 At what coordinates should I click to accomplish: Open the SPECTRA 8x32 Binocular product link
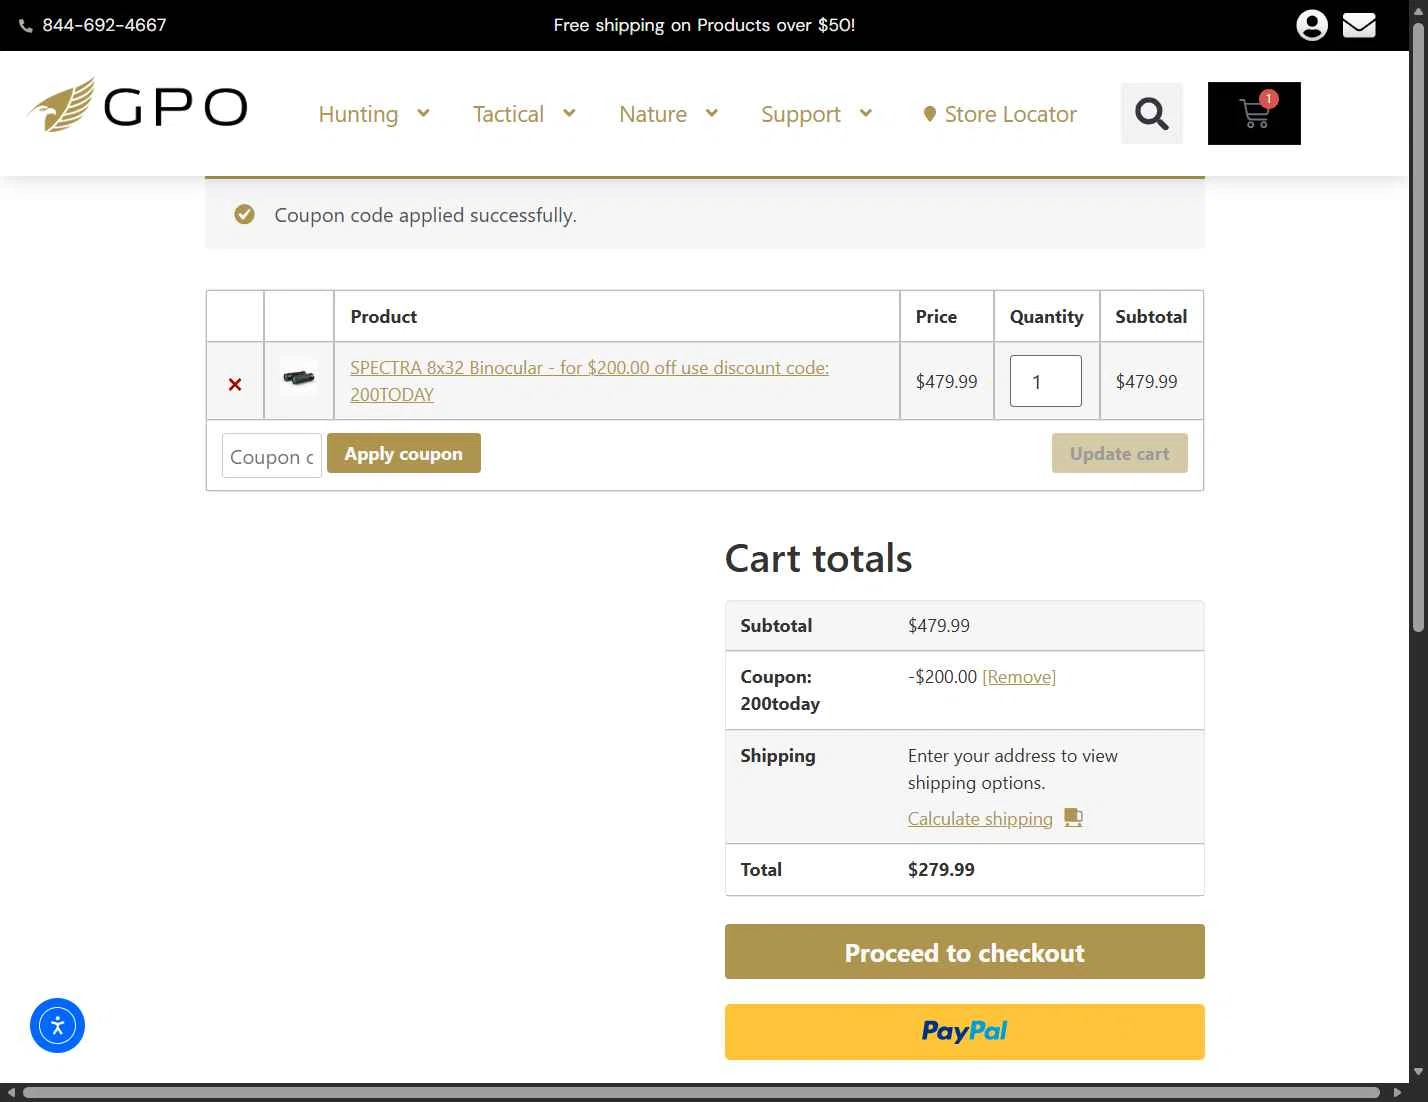(x=589, y=381)
